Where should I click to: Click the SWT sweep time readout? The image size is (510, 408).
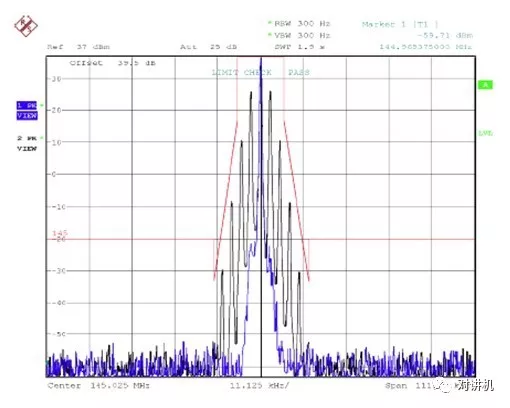point(299,47)
